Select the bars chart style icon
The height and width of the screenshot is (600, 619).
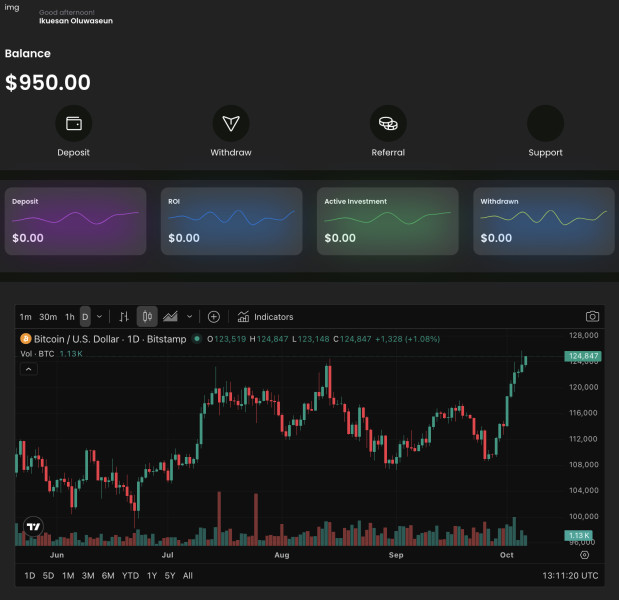[x=124, y=317]
